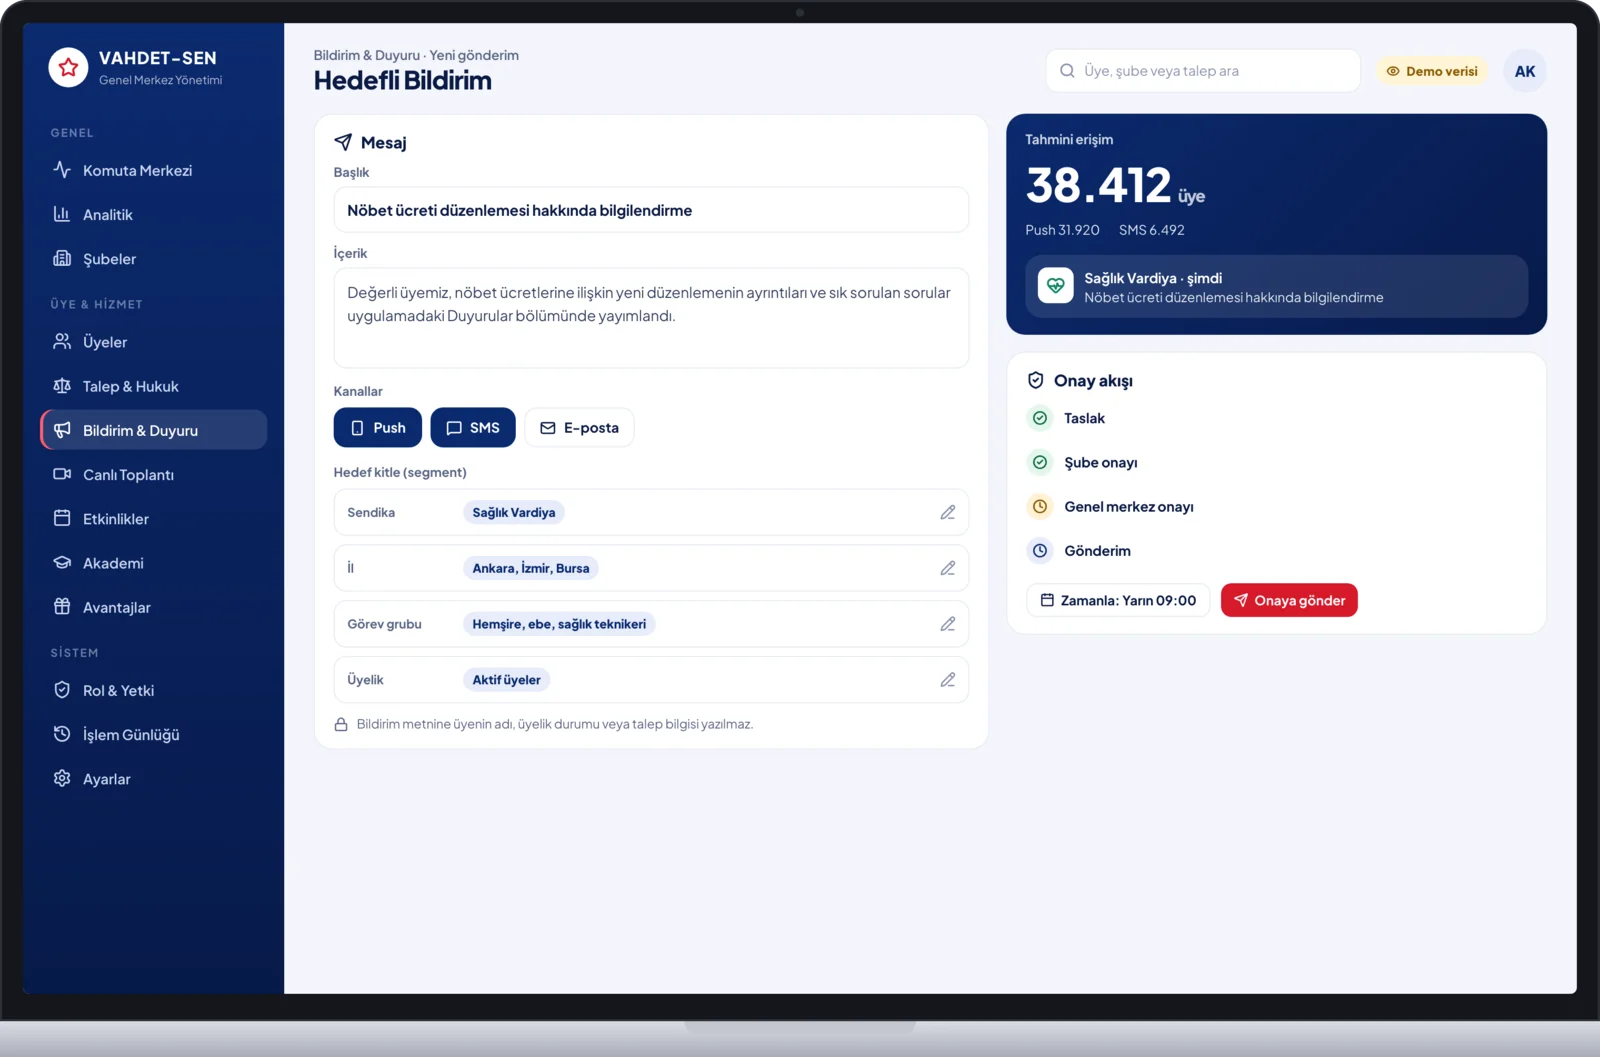Click the Gönderim clock icon
The height and width of the screenshot is (1057, 1600).
coord(1040,550)
